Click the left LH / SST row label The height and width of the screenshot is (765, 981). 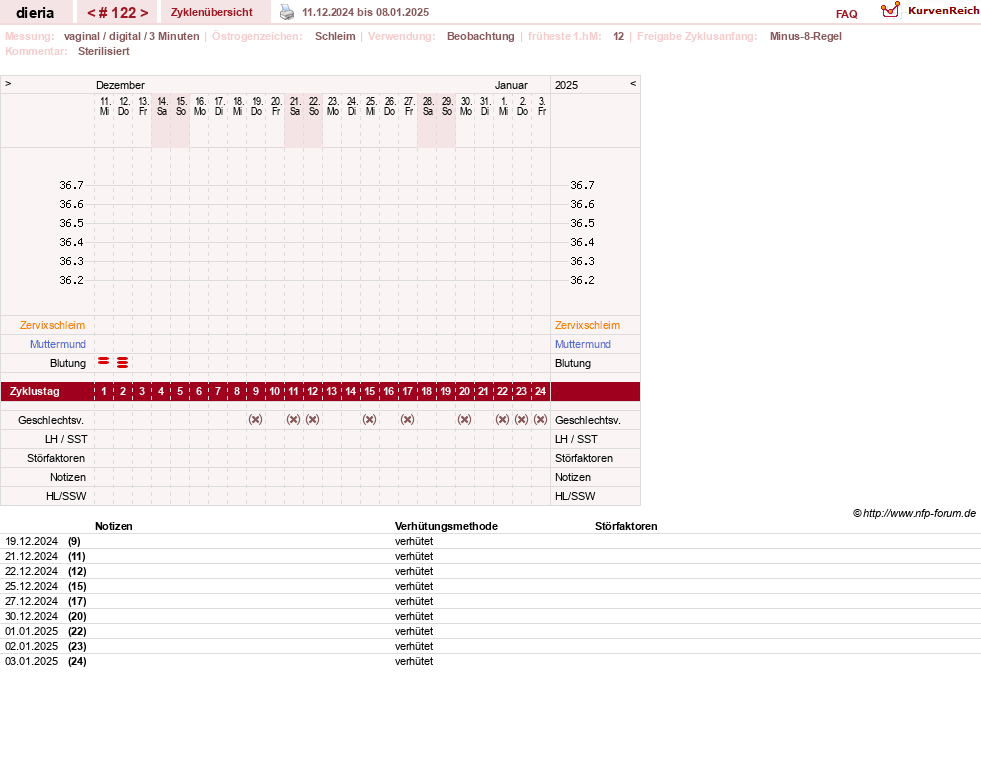66,439
